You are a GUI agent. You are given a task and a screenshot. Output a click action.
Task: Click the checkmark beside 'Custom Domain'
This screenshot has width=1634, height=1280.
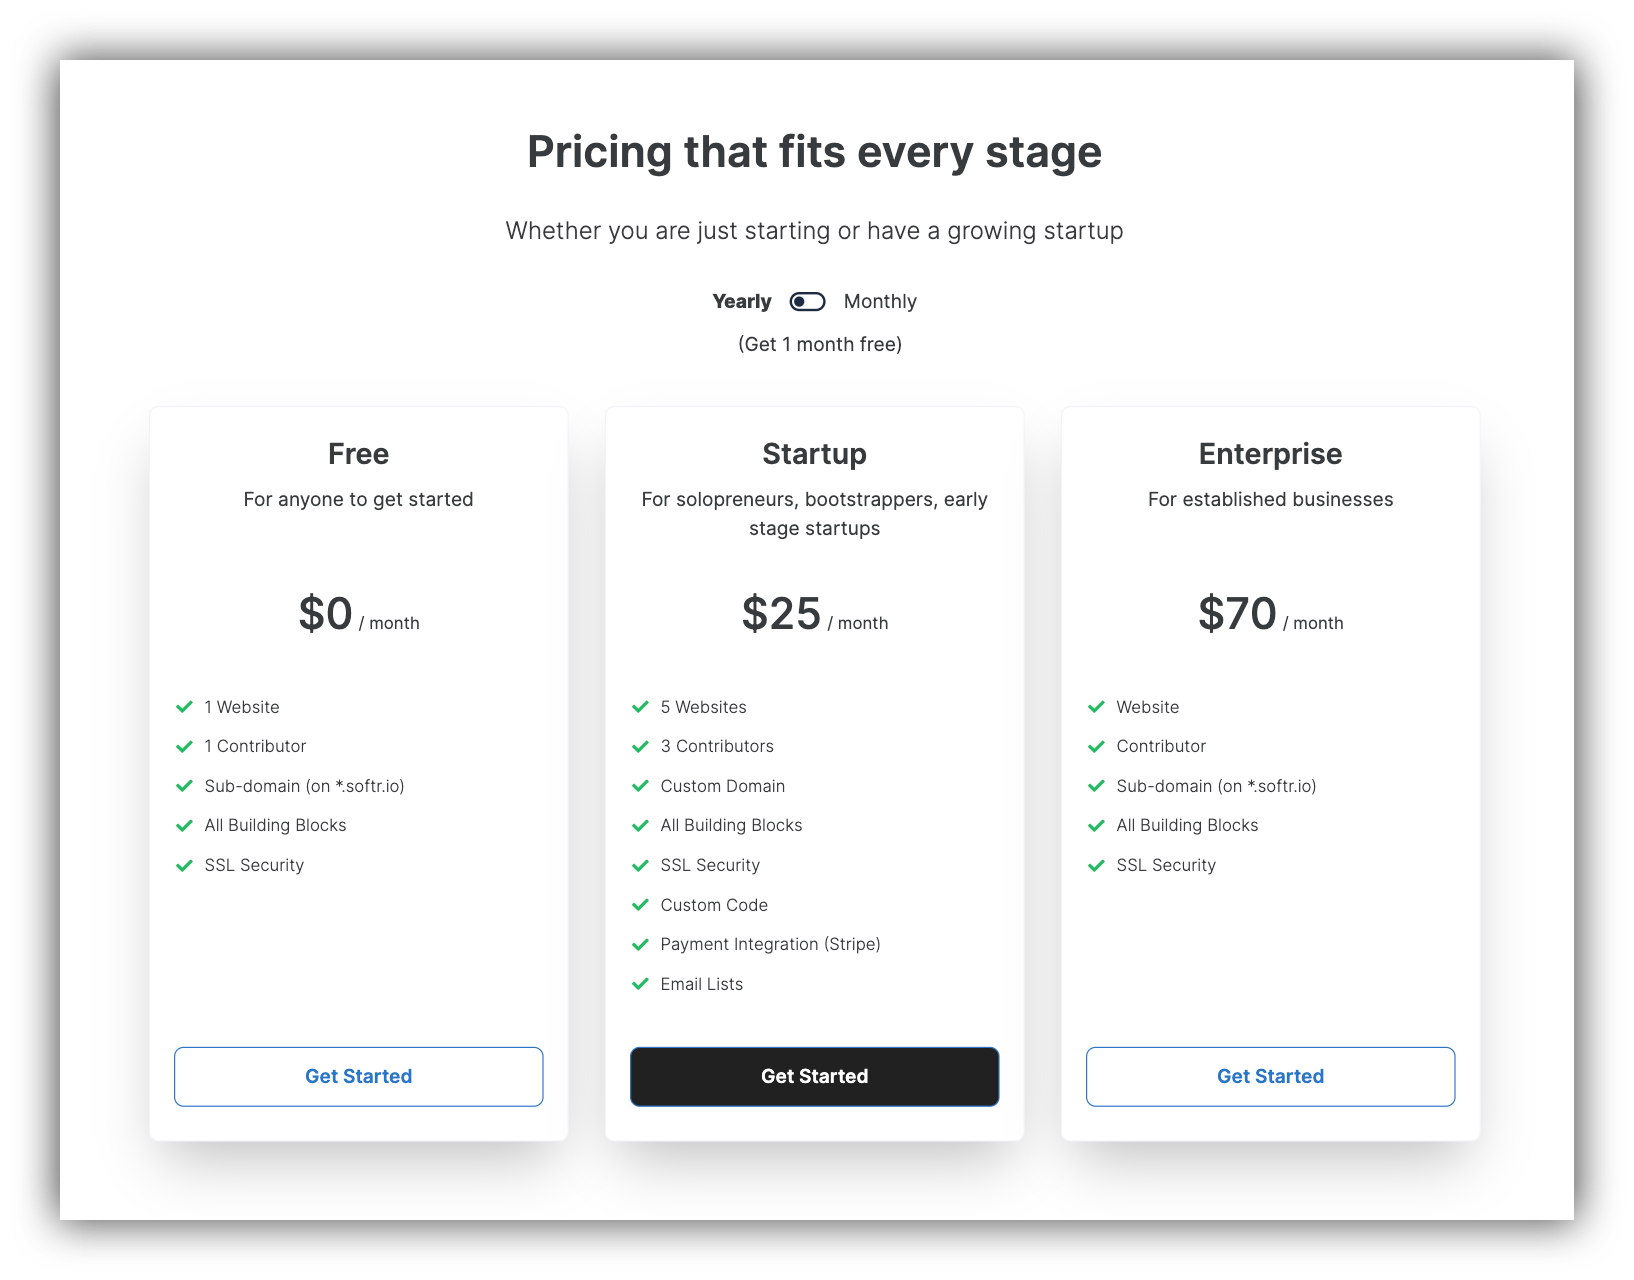[x=640, y=786]
